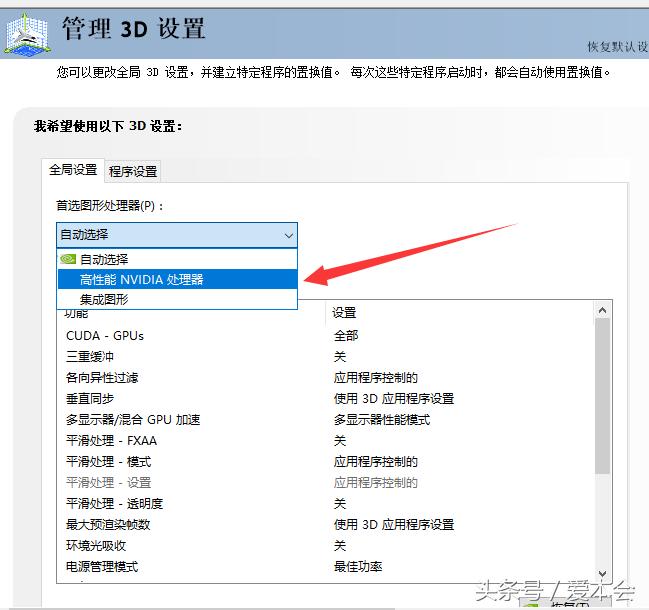
Task: Click the 最佳功率 setting value
Action: click(x=358, y=567)
